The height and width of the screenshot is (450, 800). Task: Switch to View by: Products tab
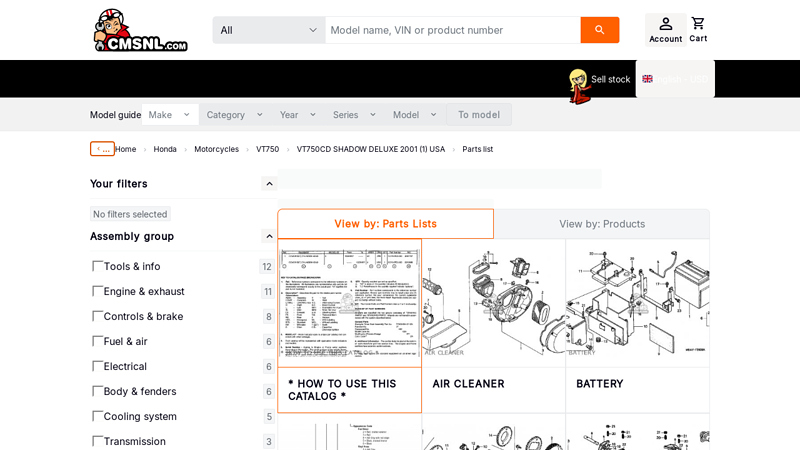click(602, 224)
